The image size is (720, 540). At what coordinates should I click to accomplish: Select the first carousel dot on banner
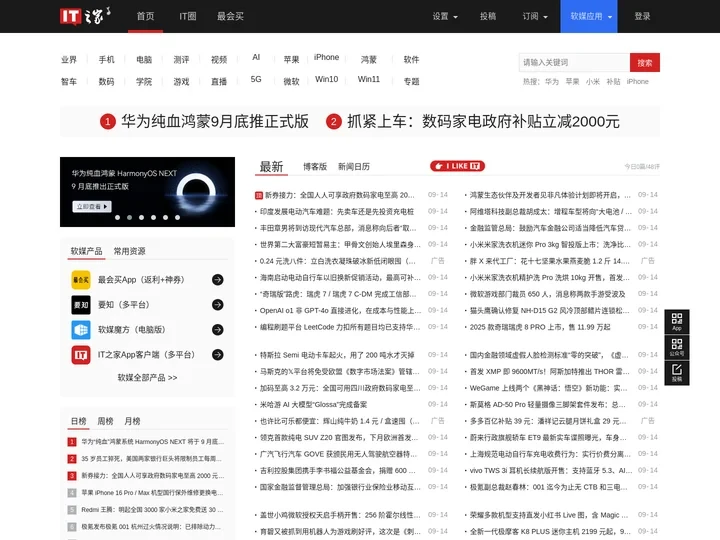pos(118,217)
